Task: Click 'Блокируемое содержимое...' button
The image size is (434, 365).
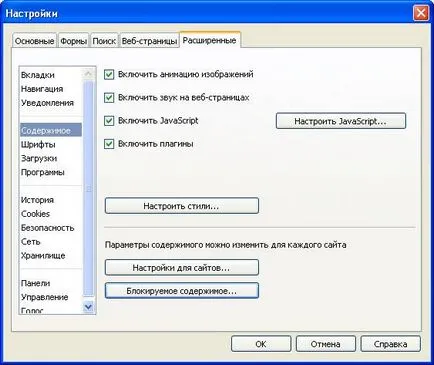Action: [x=182, y=291]
